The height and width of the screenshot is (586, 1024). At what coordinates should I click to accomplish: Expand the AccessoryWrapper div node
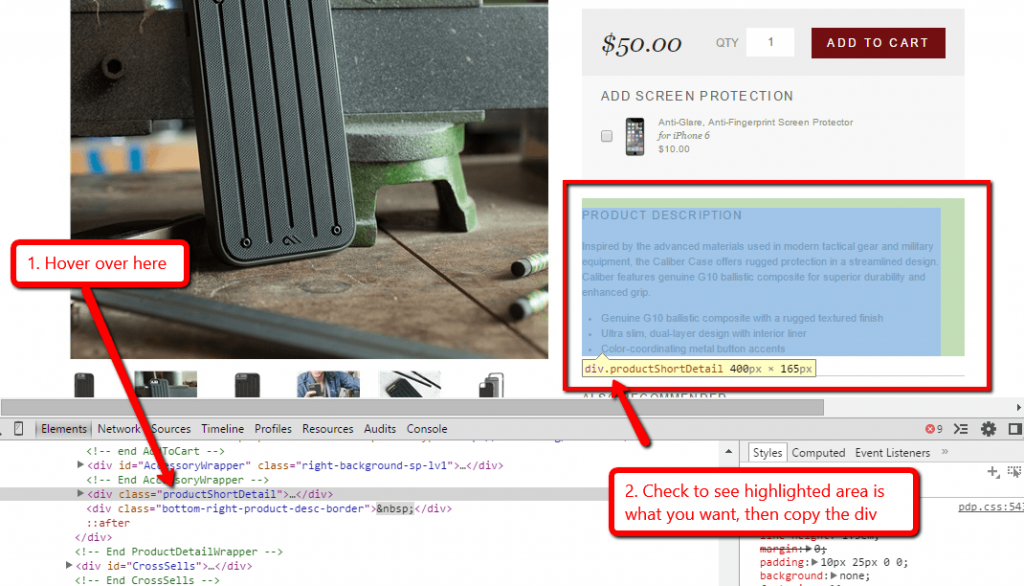click(80, 465)
